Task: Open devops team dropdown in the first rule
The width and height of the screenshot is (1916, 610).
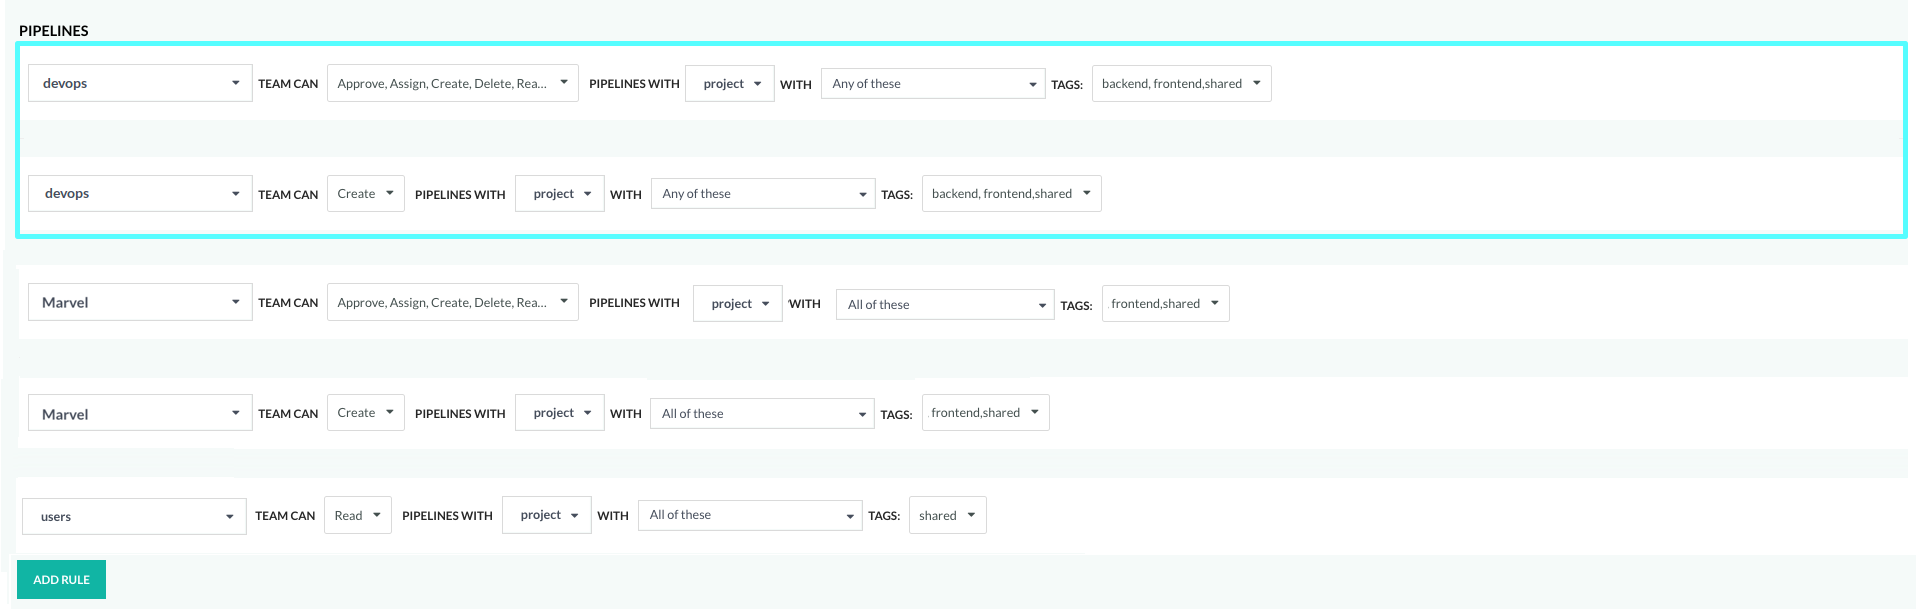Action: [x=140, y=84]
